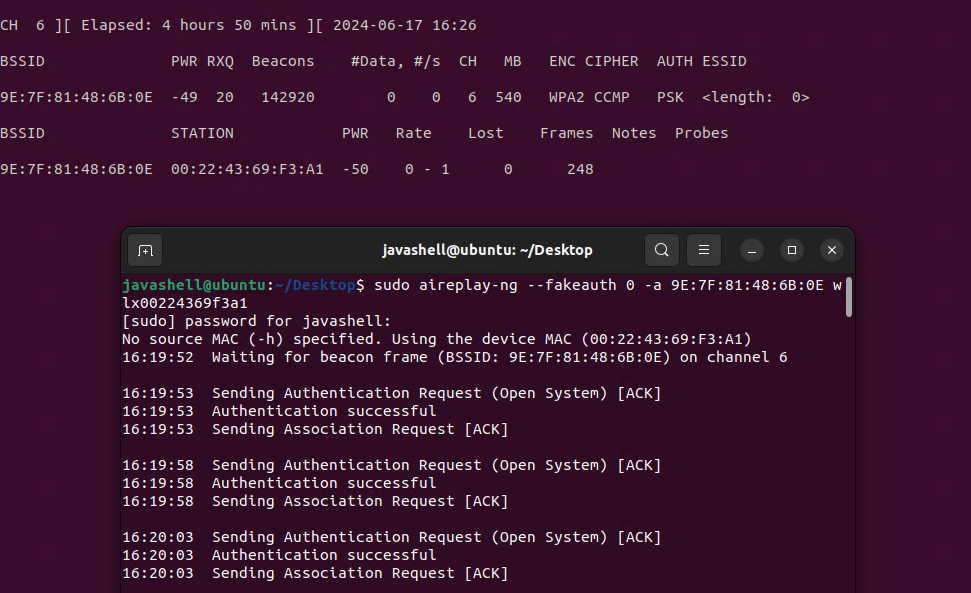This screenshot has width=971, height=593.
Task: Click the PSK auth value
Action: [670, 97]
